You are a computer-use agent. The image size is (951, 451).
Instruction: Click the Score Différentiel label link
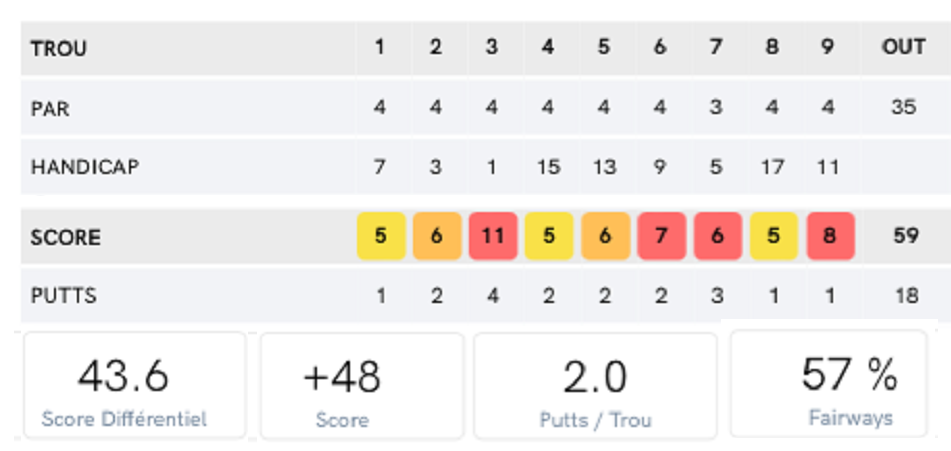point(124,419)
